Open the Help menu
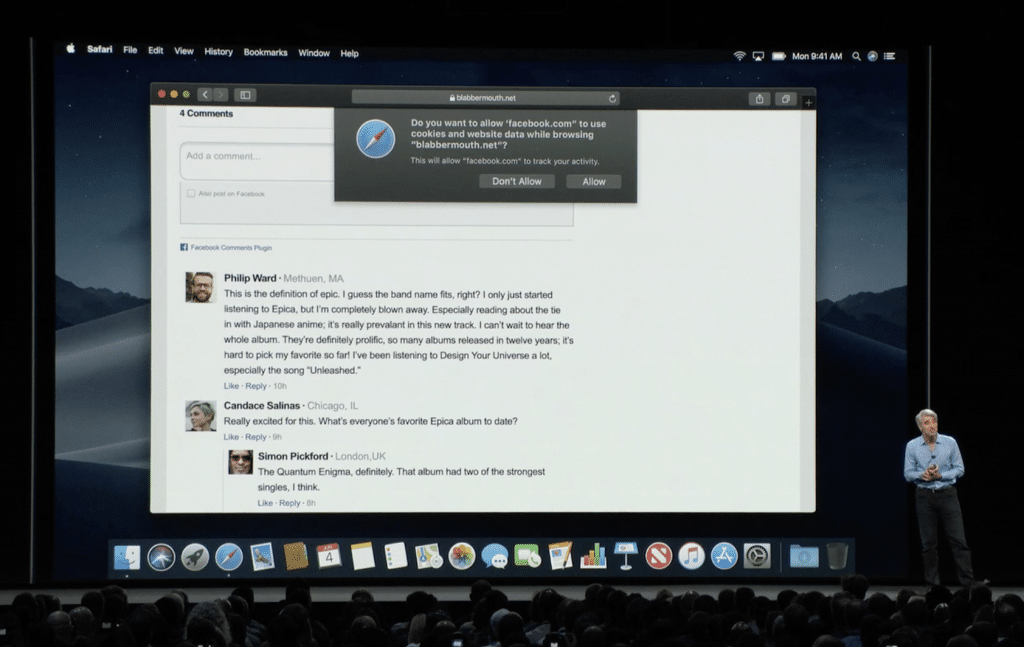This screenshot has width=1024, height=647. pos(349,54)
